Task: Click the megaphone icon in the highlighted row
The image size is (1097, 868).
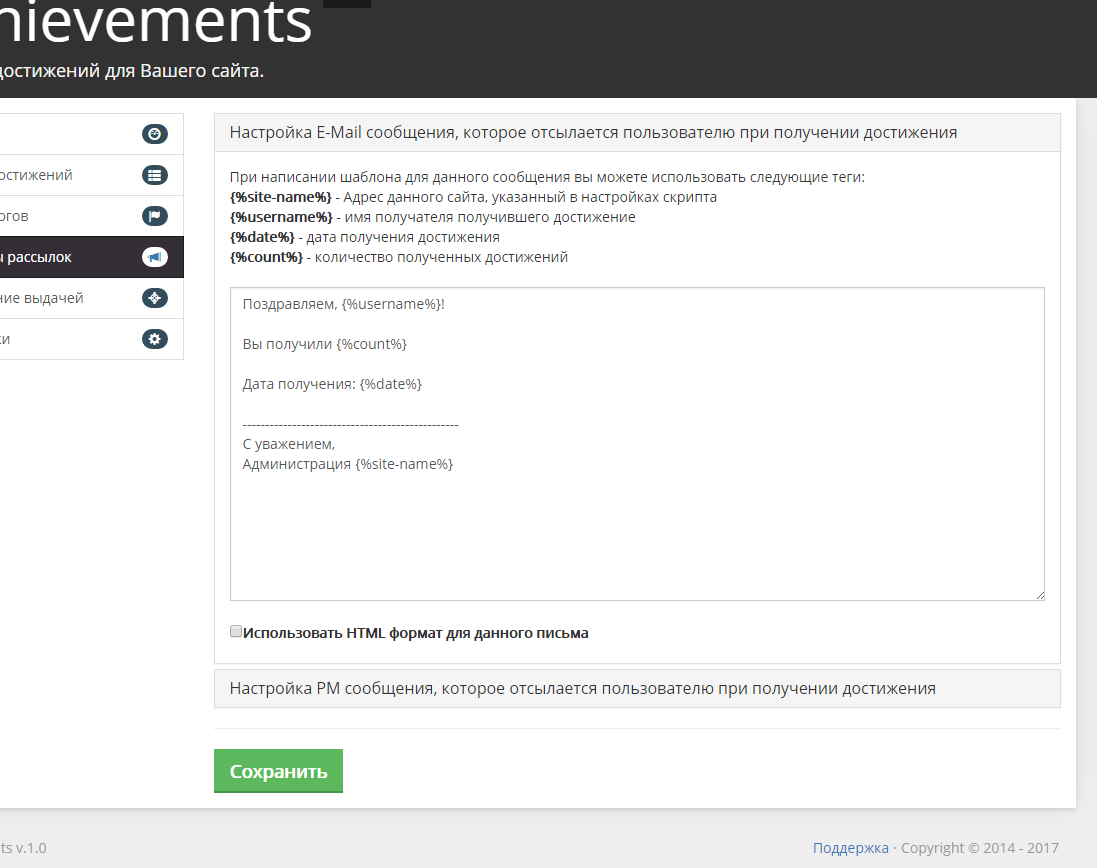Action: point(154,257)
